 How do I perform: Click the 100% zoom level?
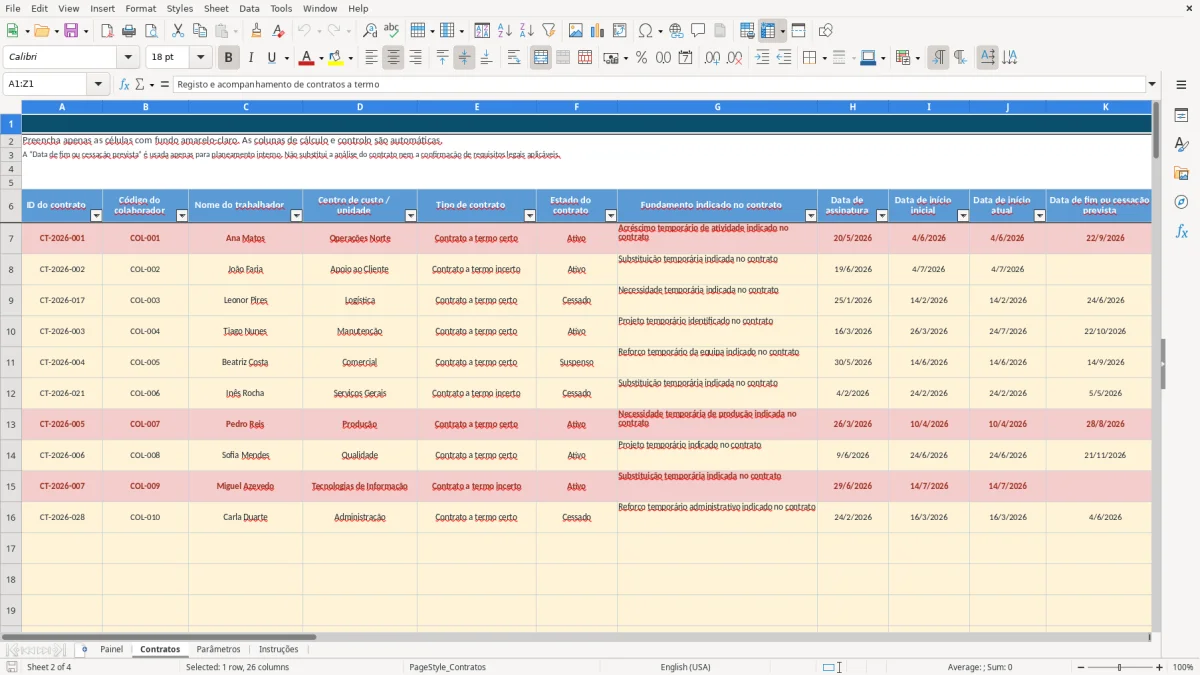click(x=1183, y=667)
